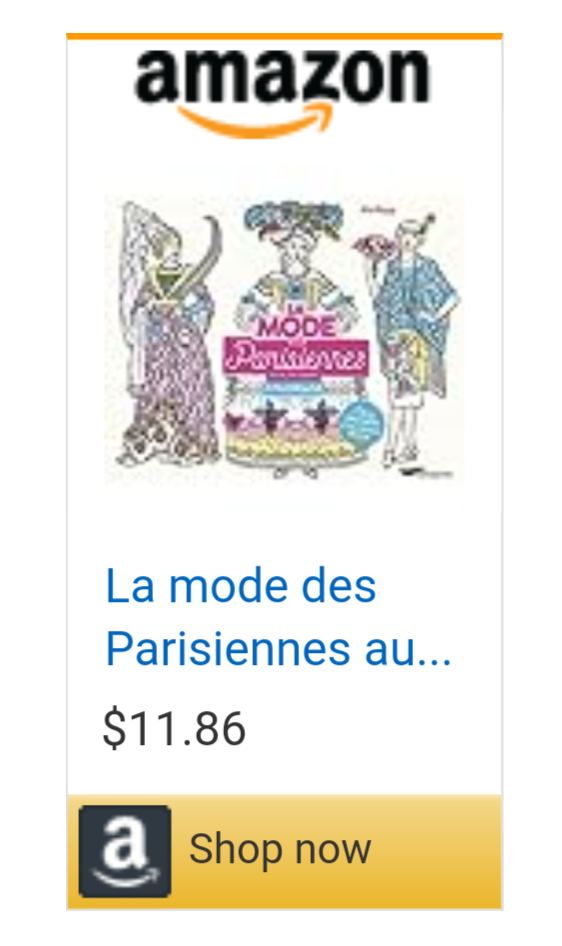
Task: Open the book cover product image
Action: 285,339
